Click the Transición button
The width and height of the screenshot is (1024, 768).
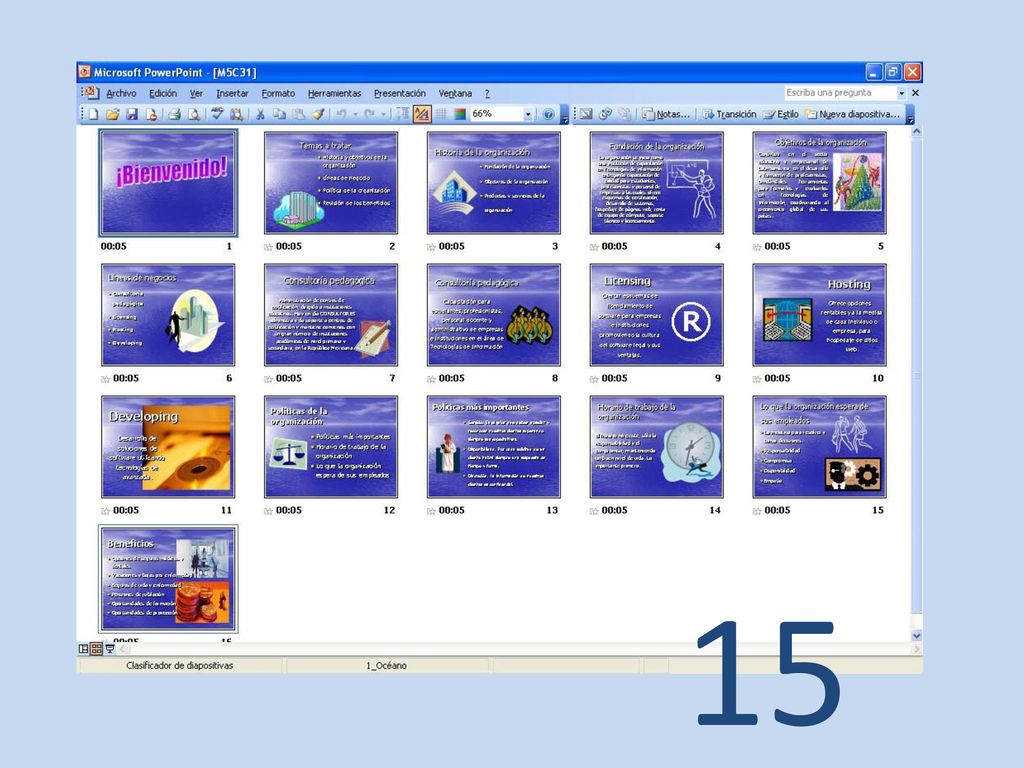[729, 114]
